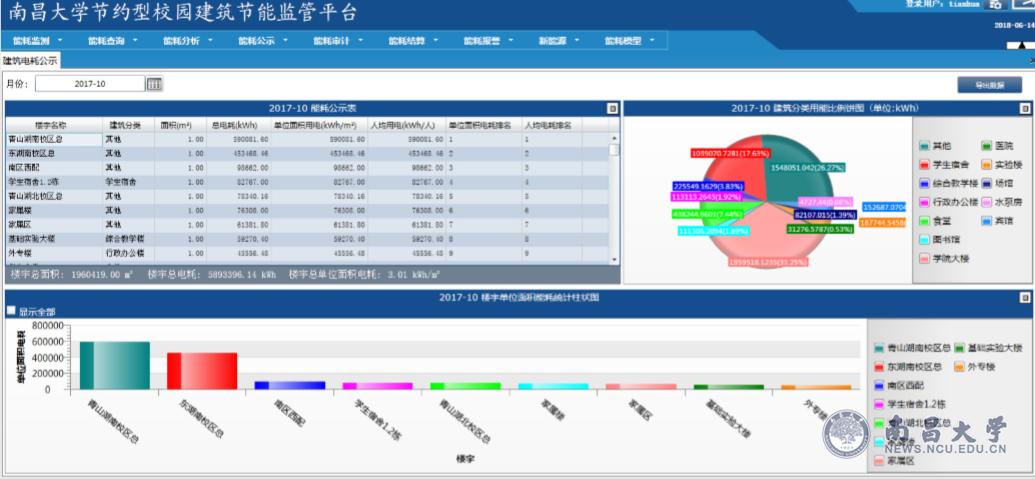Open the 能耗分析 dropdown menu
Viewport: 1035px width, 479px height.
pos(188,41)
